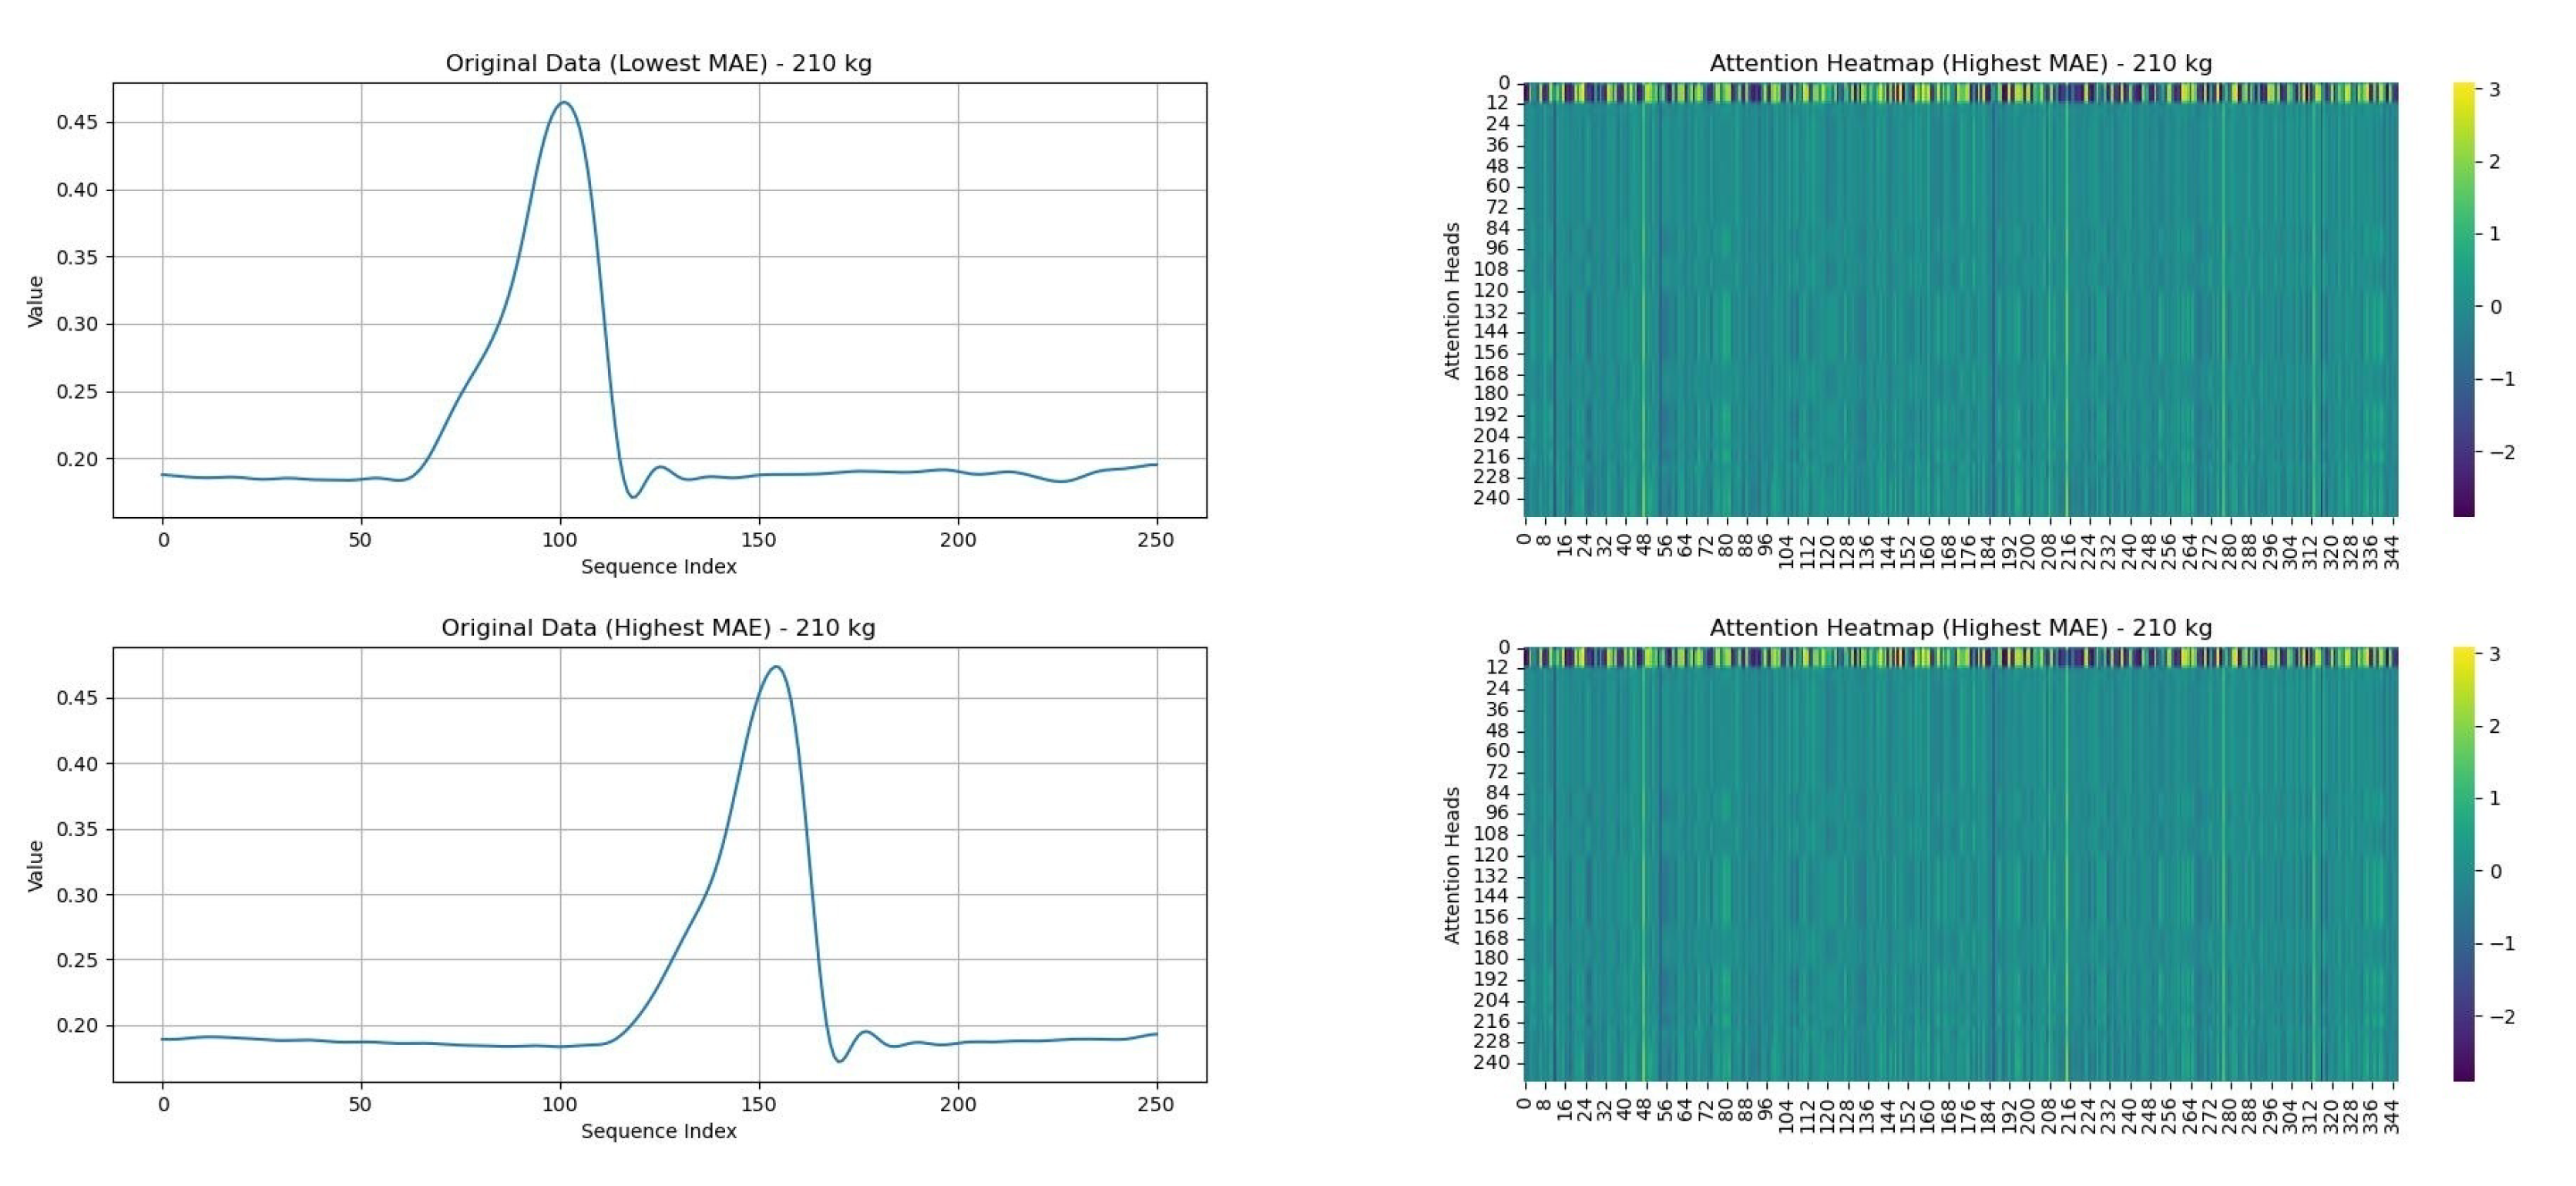Click y-tick '180' on the lower heatmap

[1491, 958]
